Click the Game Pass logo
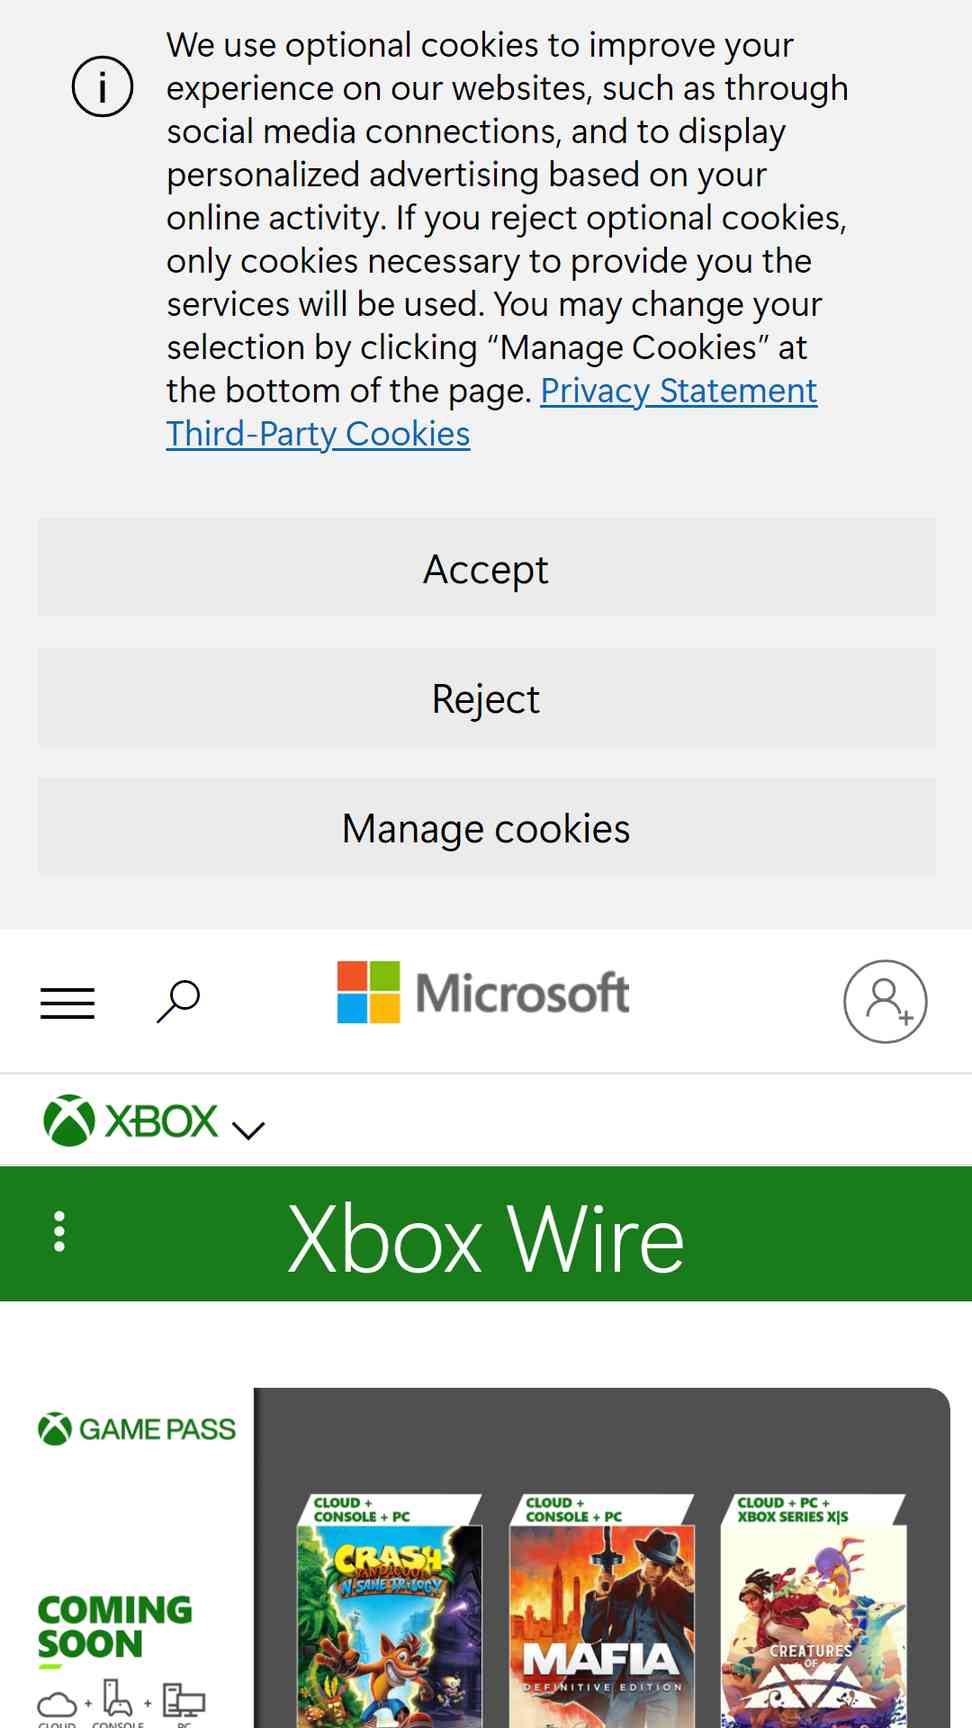 point(137,1429)
